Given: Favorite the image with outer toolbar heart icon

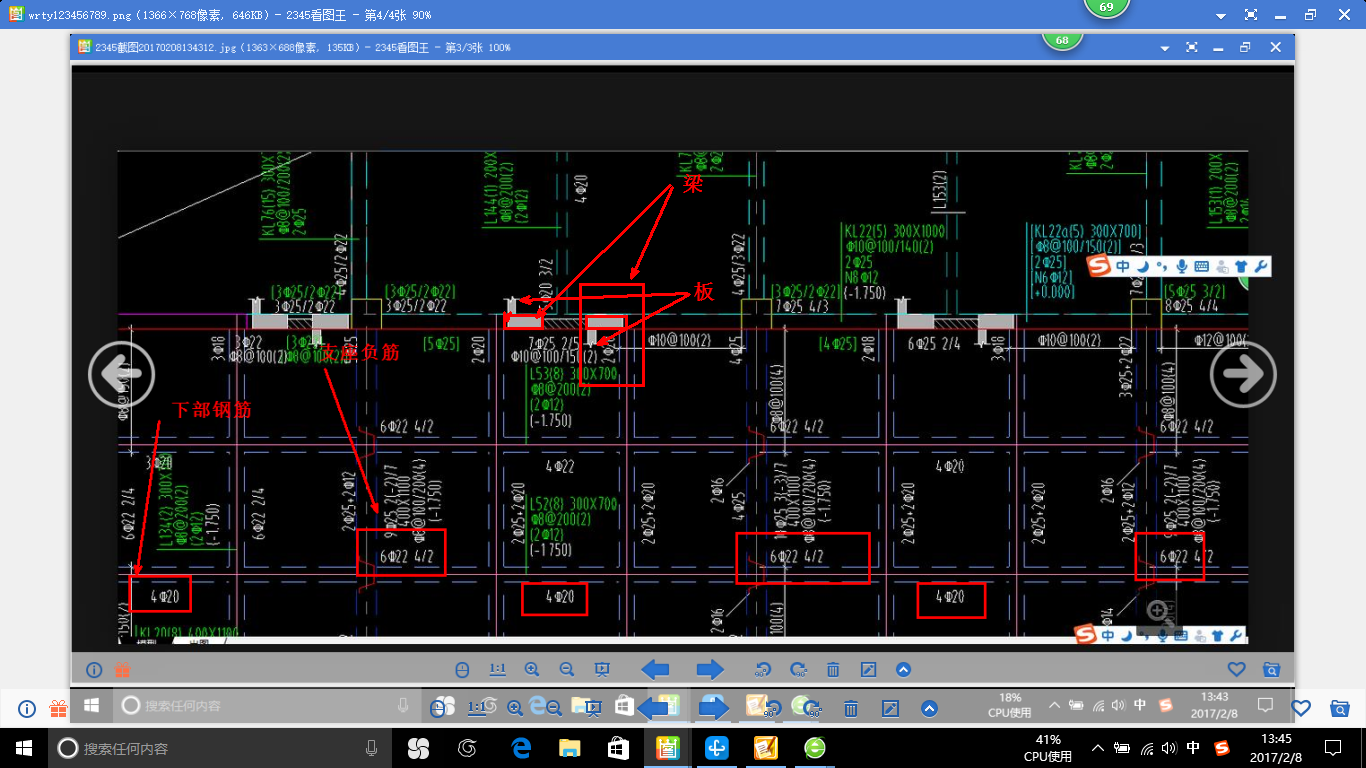Looking at the screenshot, I should click(x=1301, y=708).
